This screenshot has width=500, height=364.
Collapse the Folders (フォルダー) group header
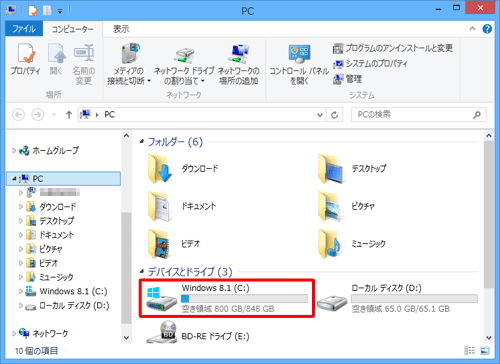click(142, 142)
